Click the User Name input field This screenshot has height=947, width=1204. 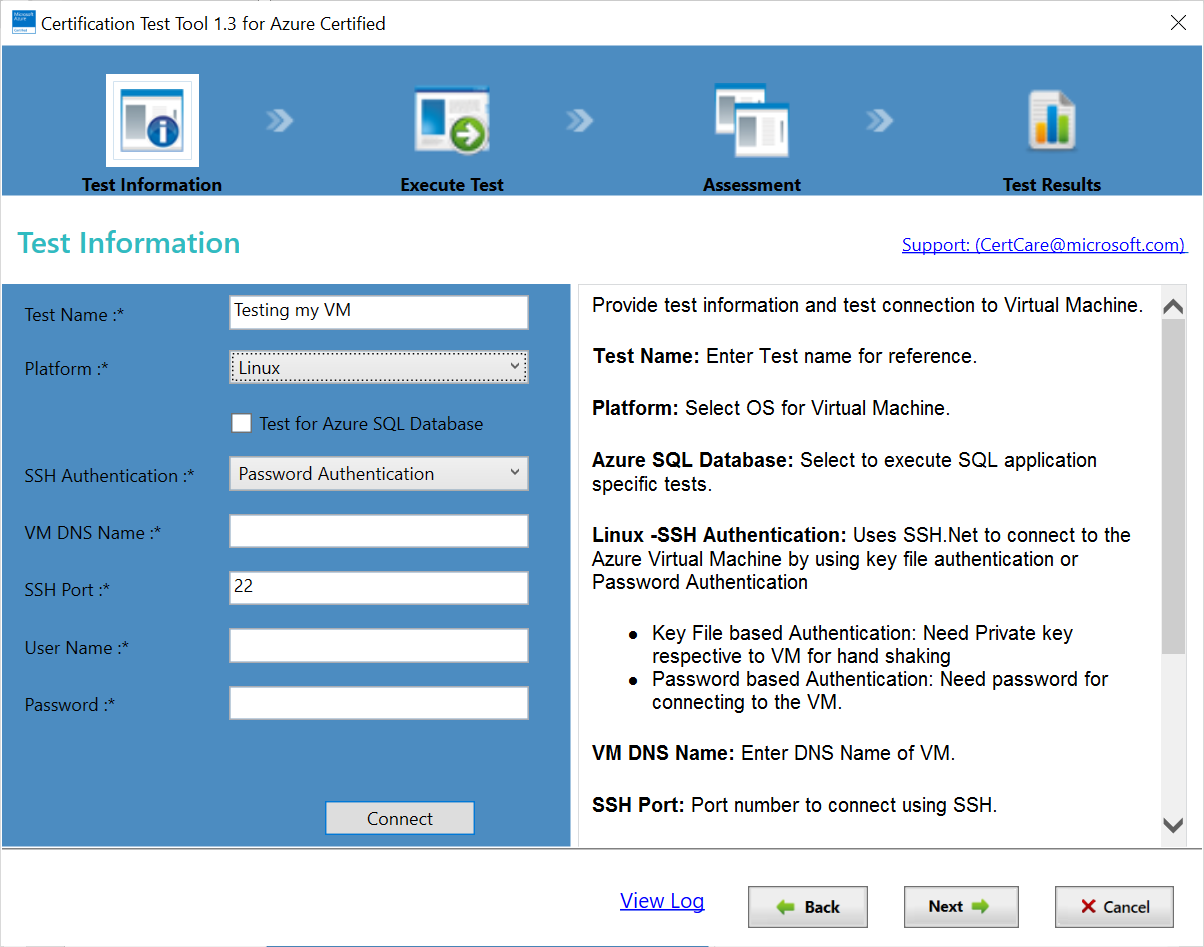(x=379, y=645)
